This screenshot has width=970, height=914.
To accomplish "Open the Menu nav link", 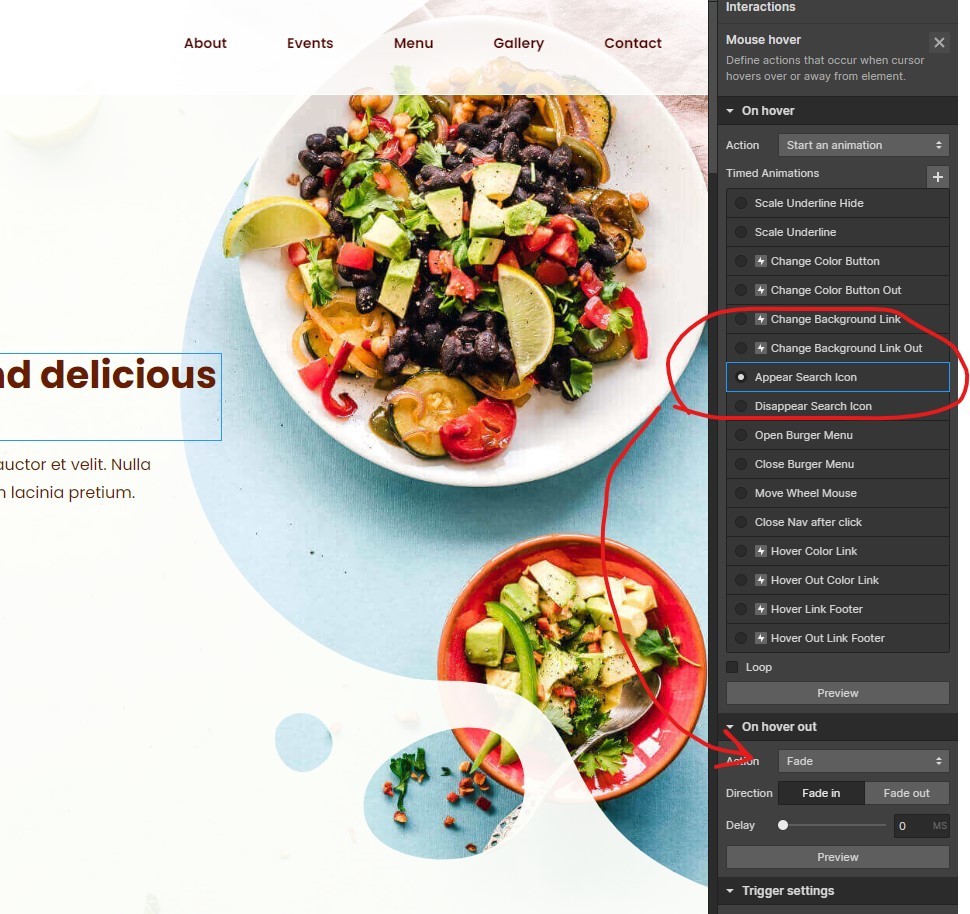I will (x=413, y=43).
